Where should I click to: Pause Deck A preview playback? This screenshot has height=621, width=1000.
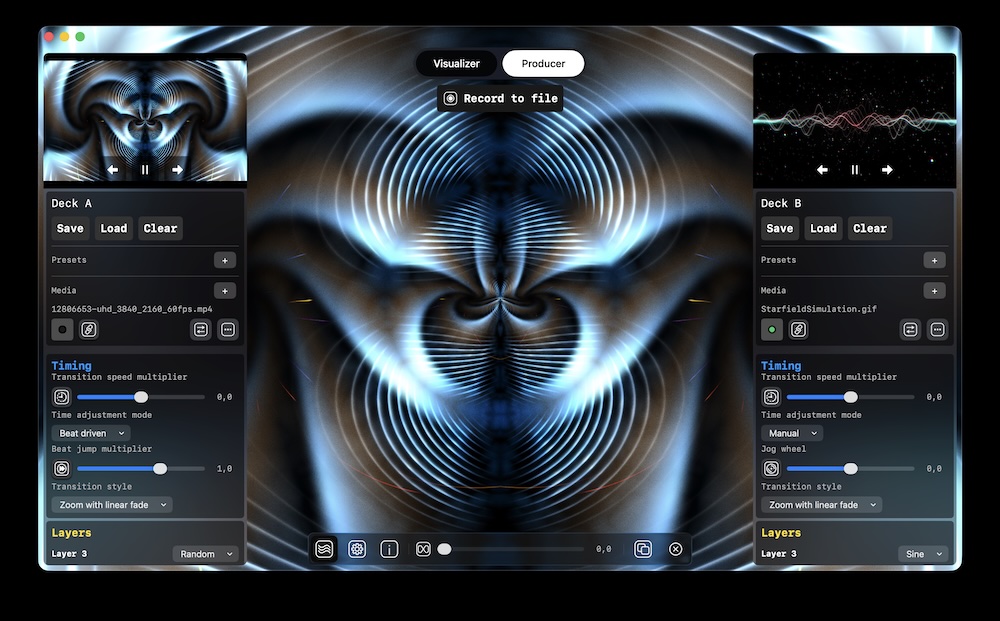(x=145, y=170)
